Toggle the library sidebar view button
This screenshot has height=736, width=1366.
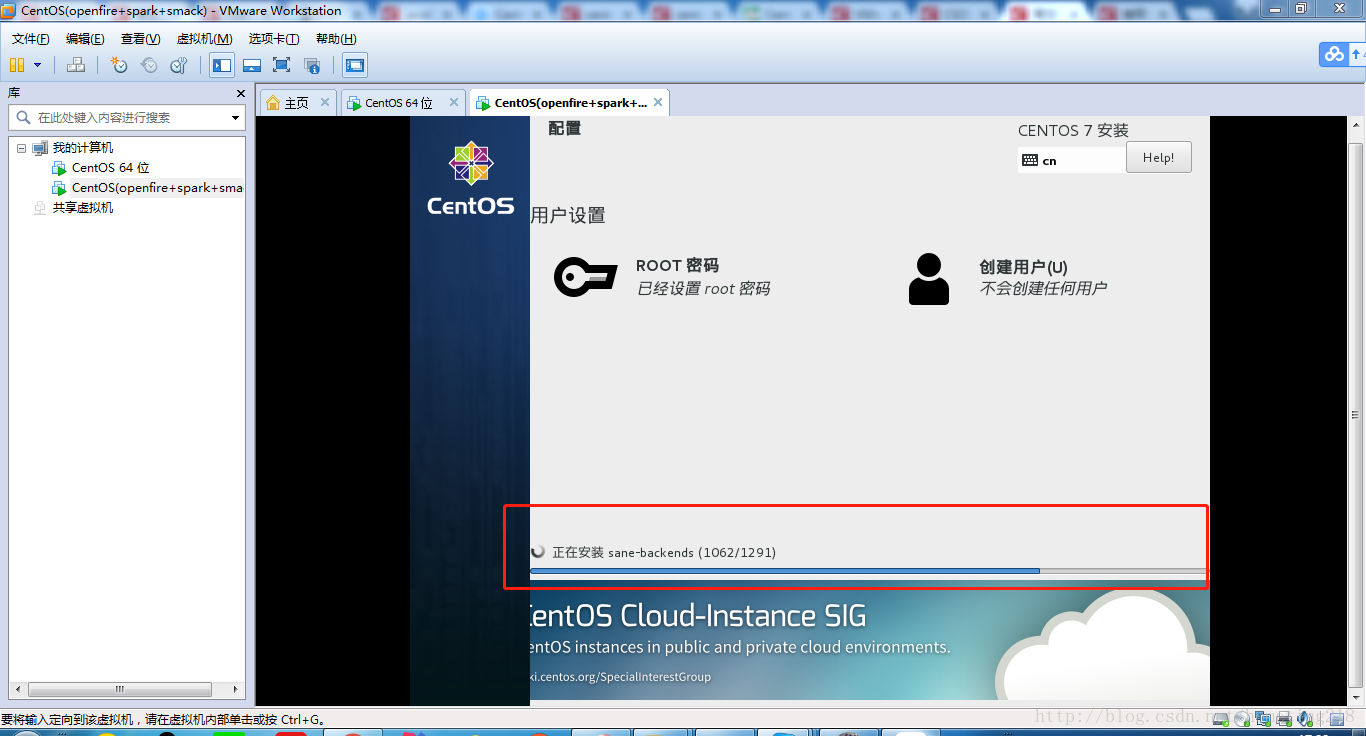click(222, 66)
